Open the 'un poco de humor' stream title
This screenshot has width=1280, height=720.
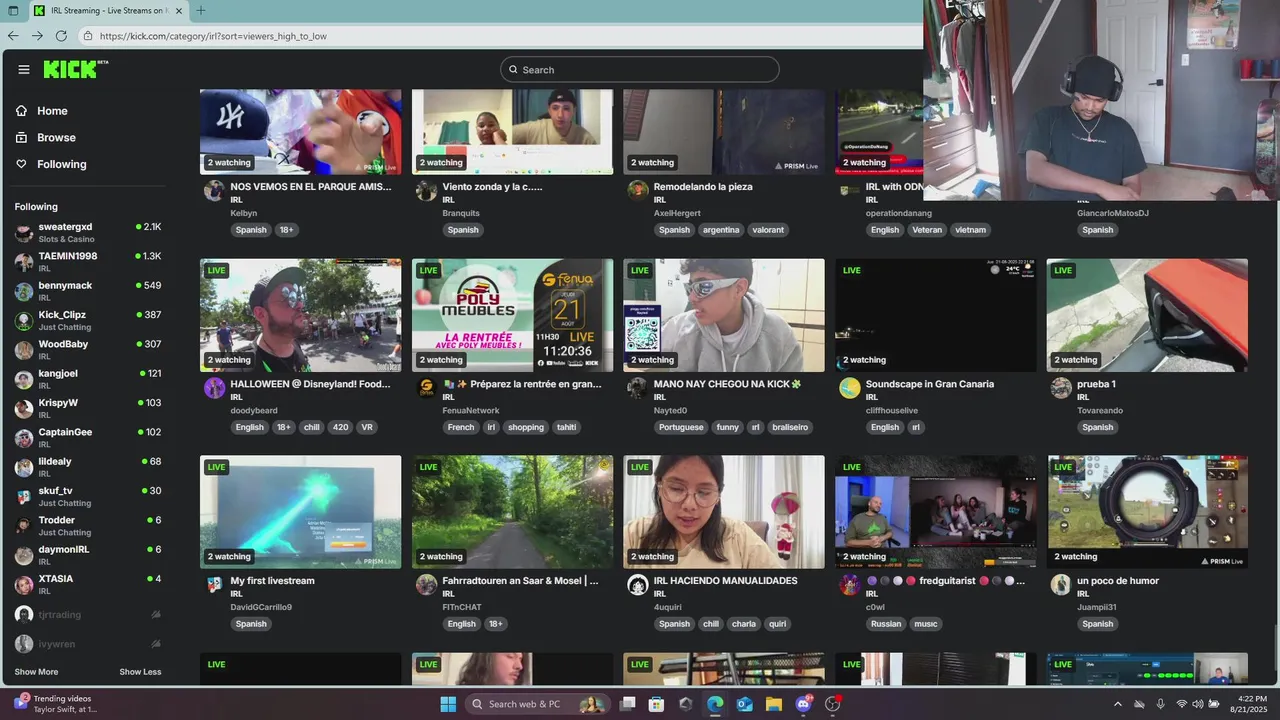point(1118,581)
